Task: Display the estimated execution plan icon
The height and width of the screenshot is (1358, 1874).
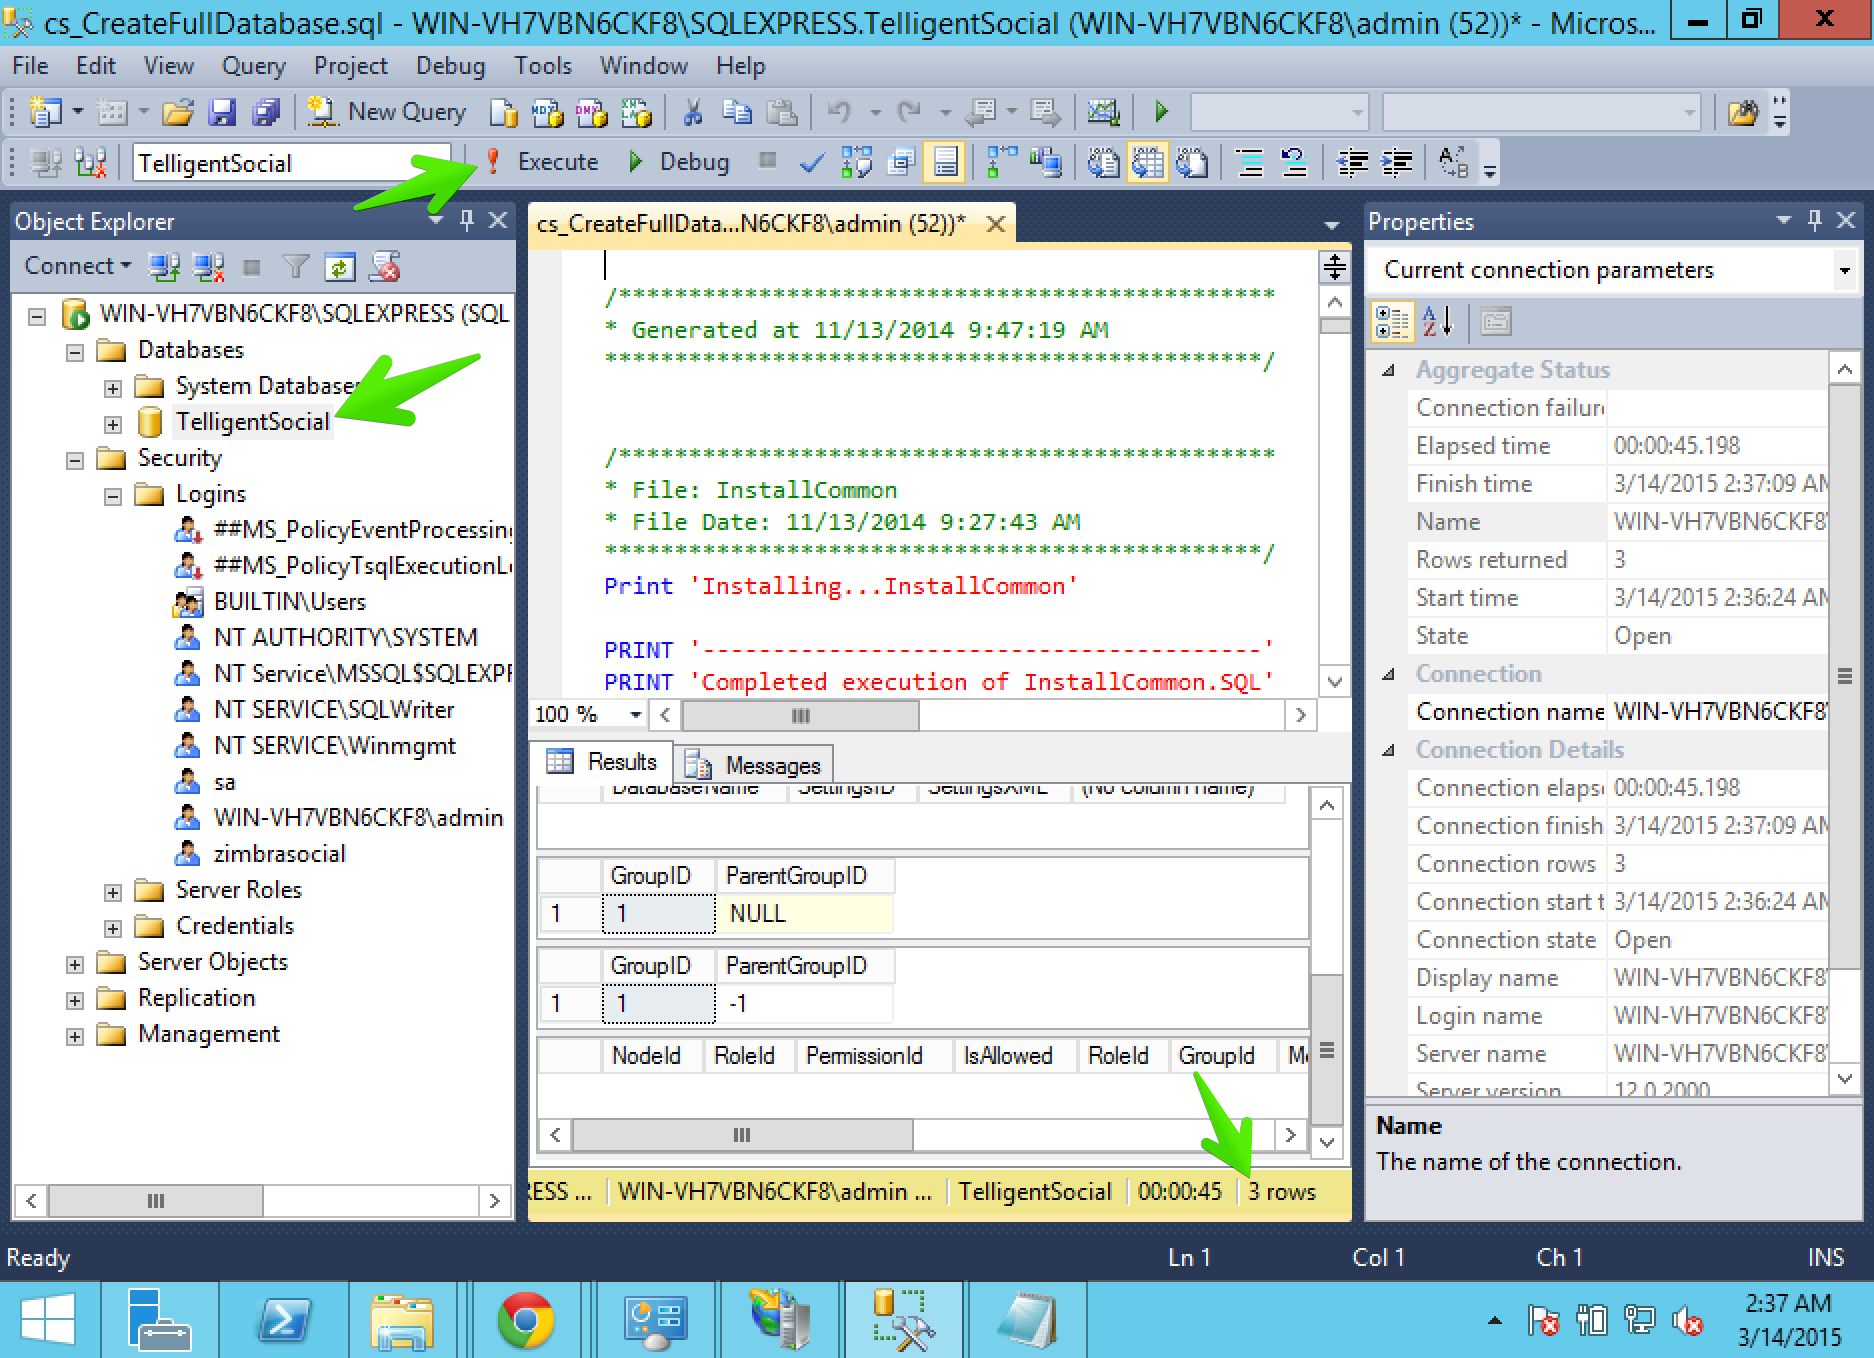Action: point(856,162)
